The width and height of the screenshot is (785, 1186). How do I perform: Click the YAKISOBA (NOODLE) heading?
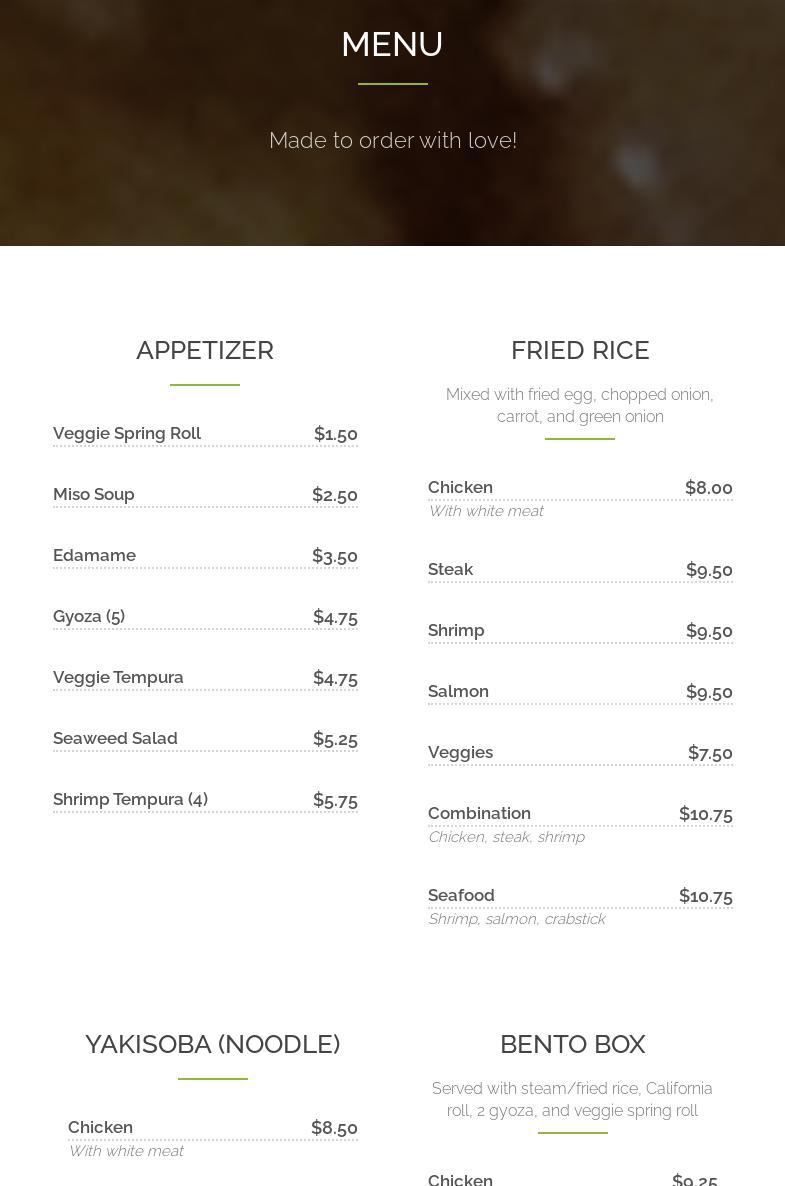213,1044
